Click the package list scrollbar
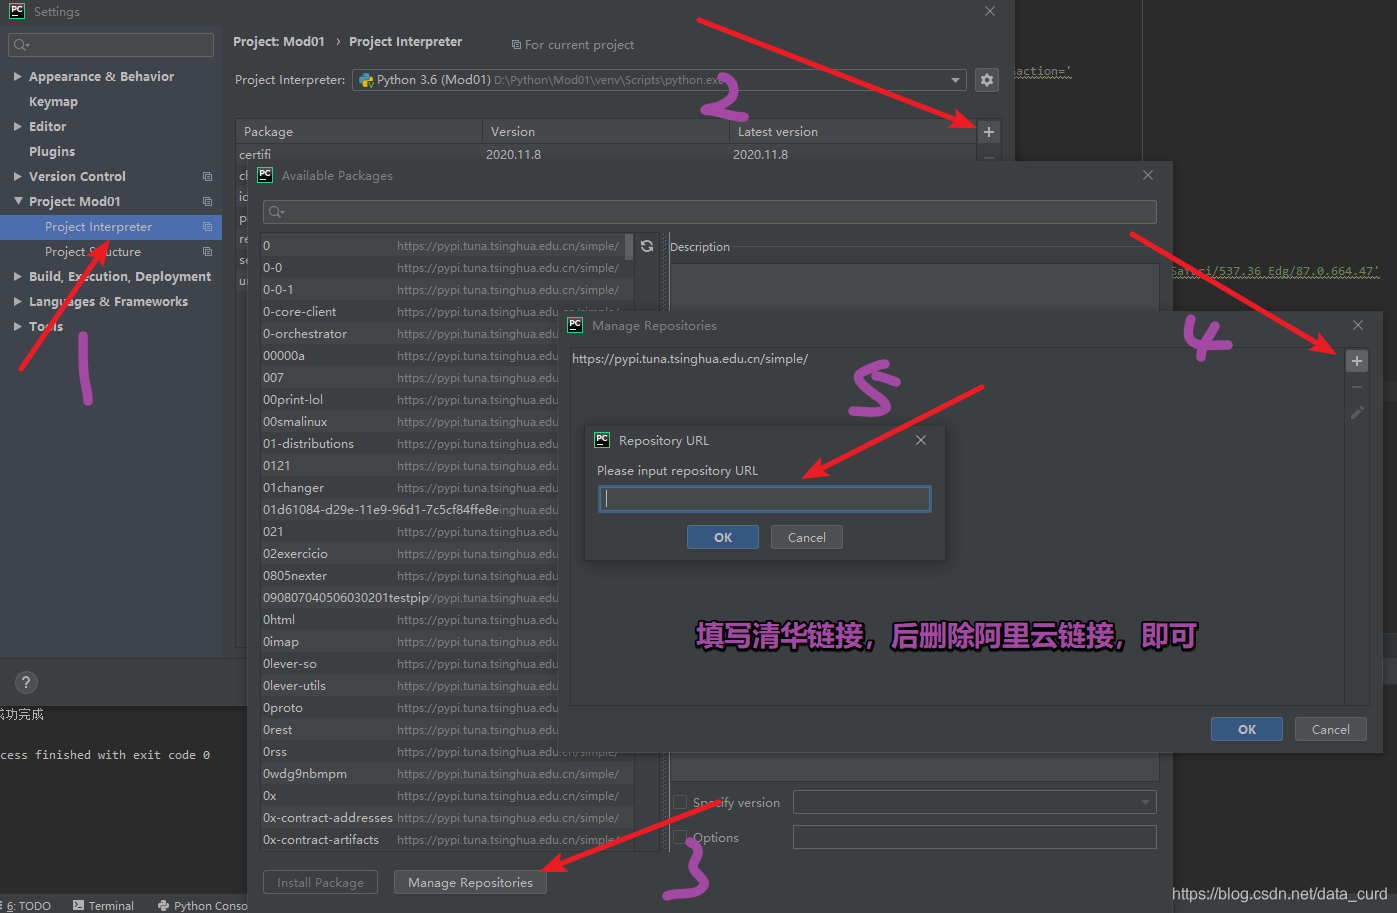 (x=629, y=246)
